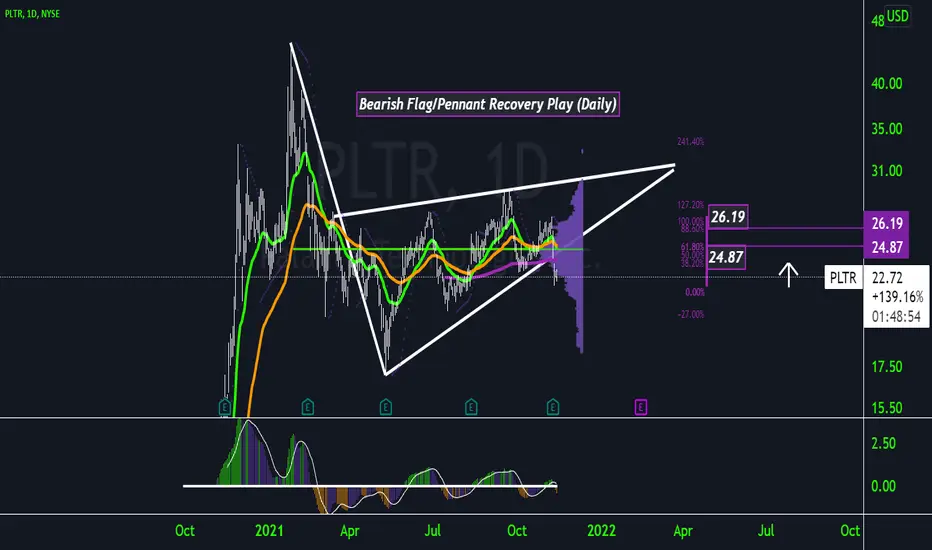Click the Apr label between 2021 and Jul
932x550 pixels.
(x=350, y=530)
